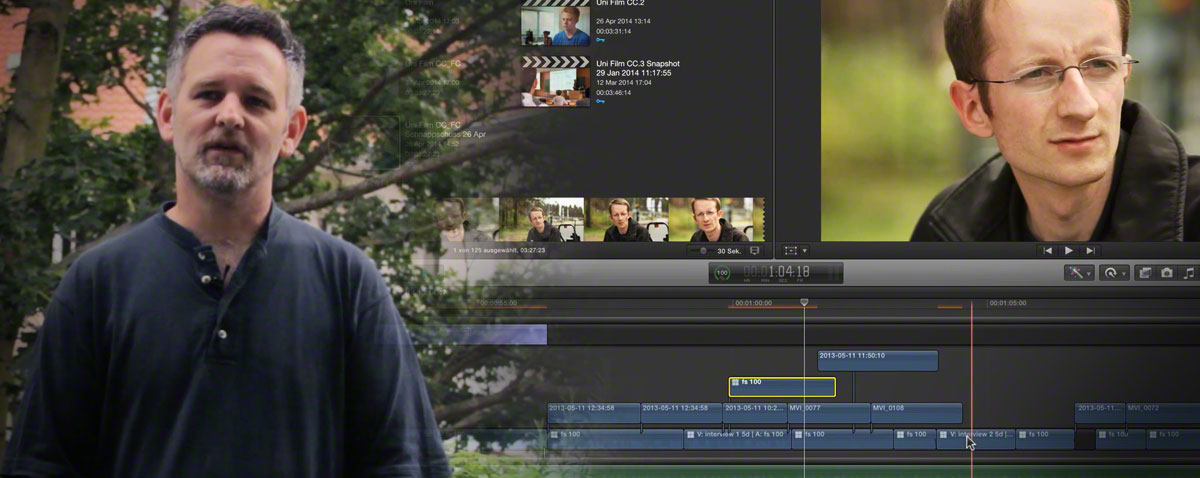The height and width of the screenshot is (478, 1200).
Task: Select the timeline clip 2013-05-11 11:50:10
Action: coord(878,360)
